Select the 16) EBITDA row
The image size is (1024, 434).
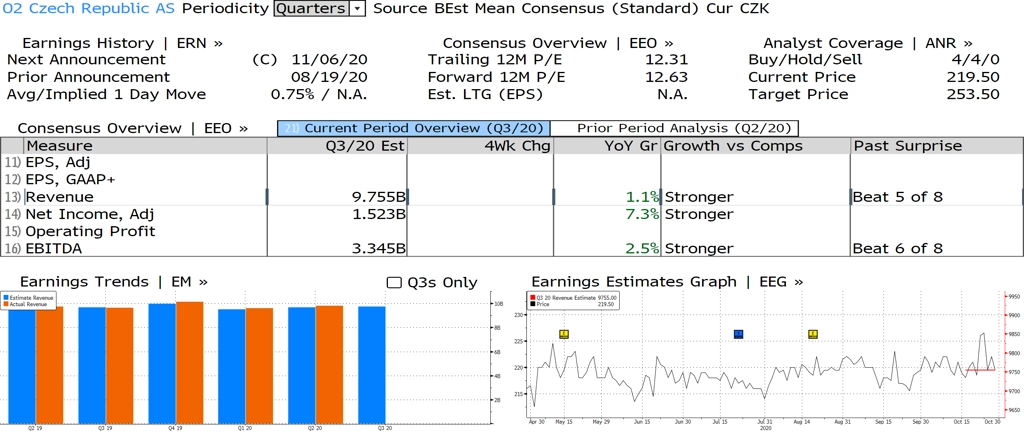click(511, 249)
